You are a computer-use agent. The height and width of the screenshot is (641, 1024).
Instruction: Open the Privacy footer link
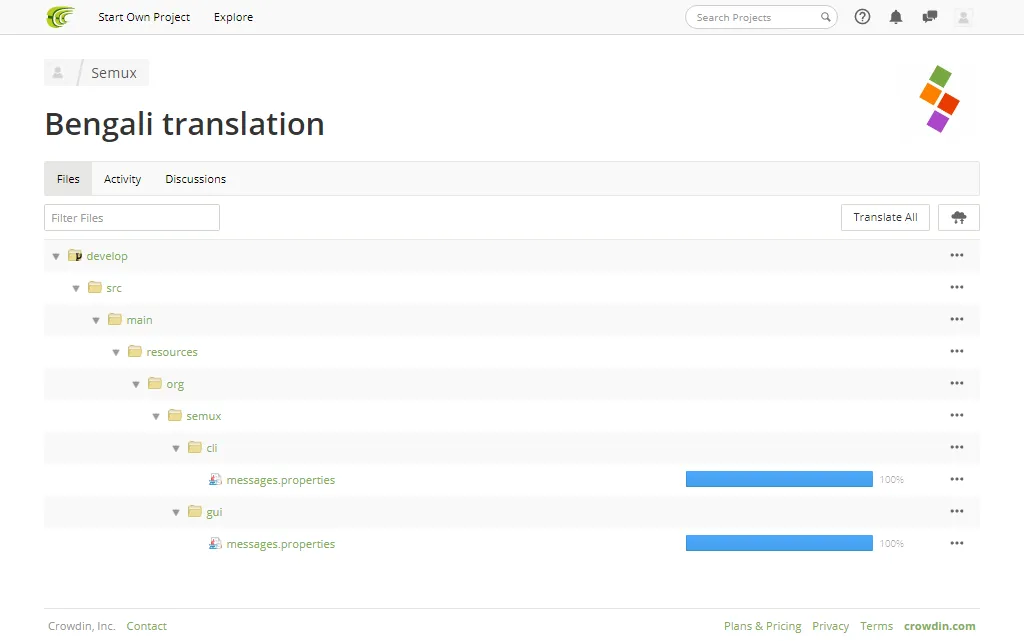[830, 626]
